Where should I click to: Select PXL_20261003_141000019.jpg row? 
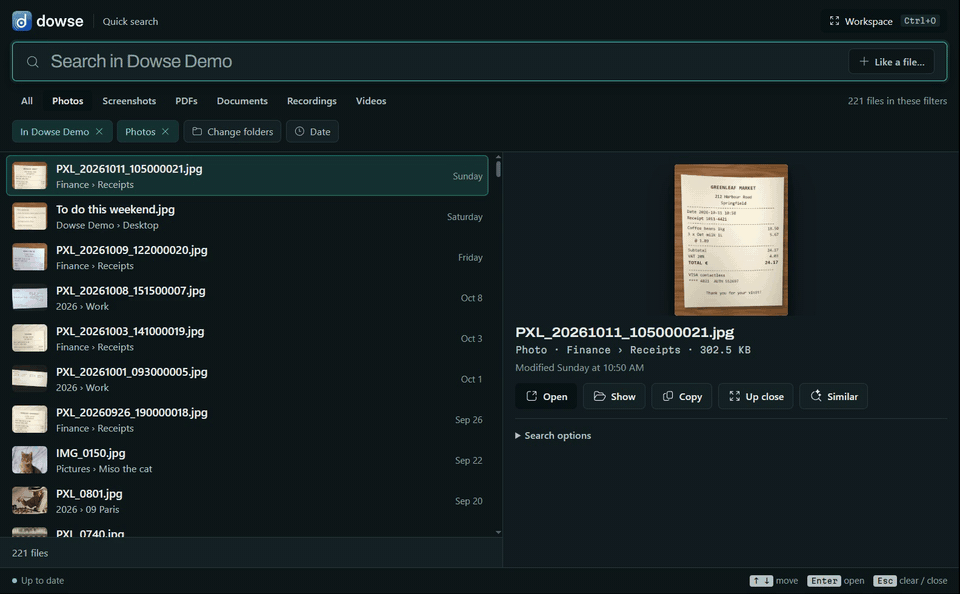[x=247, y=339]
